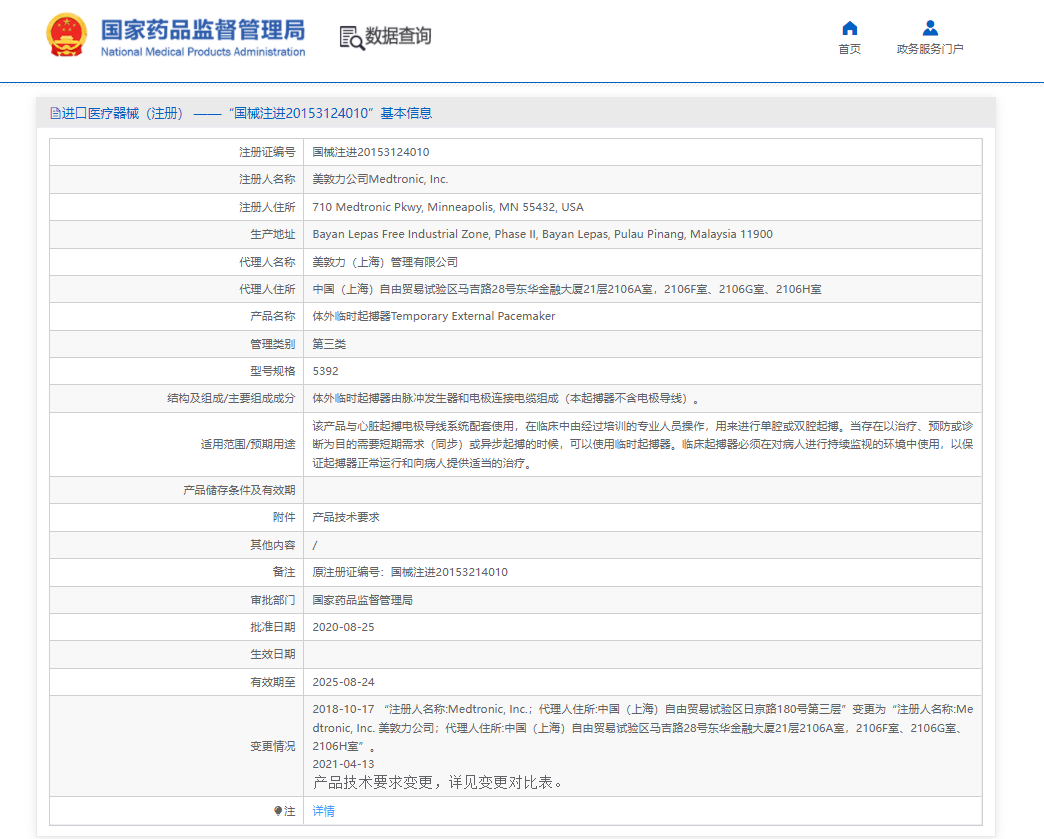Select the value 国家药品监督管理局 beside 审批部门
Image resolution: width=1044 pixels, height=839 pixels.
[362, 601]
